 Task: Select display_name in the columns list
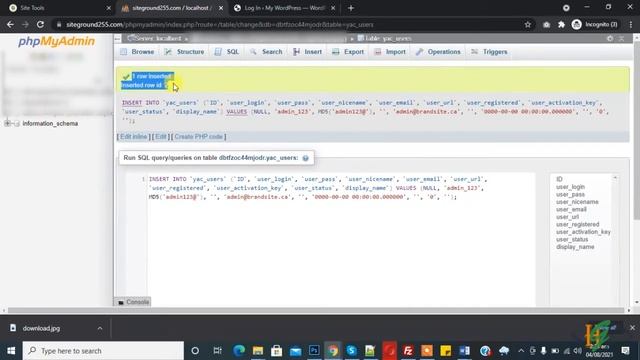tap(575, 247)
